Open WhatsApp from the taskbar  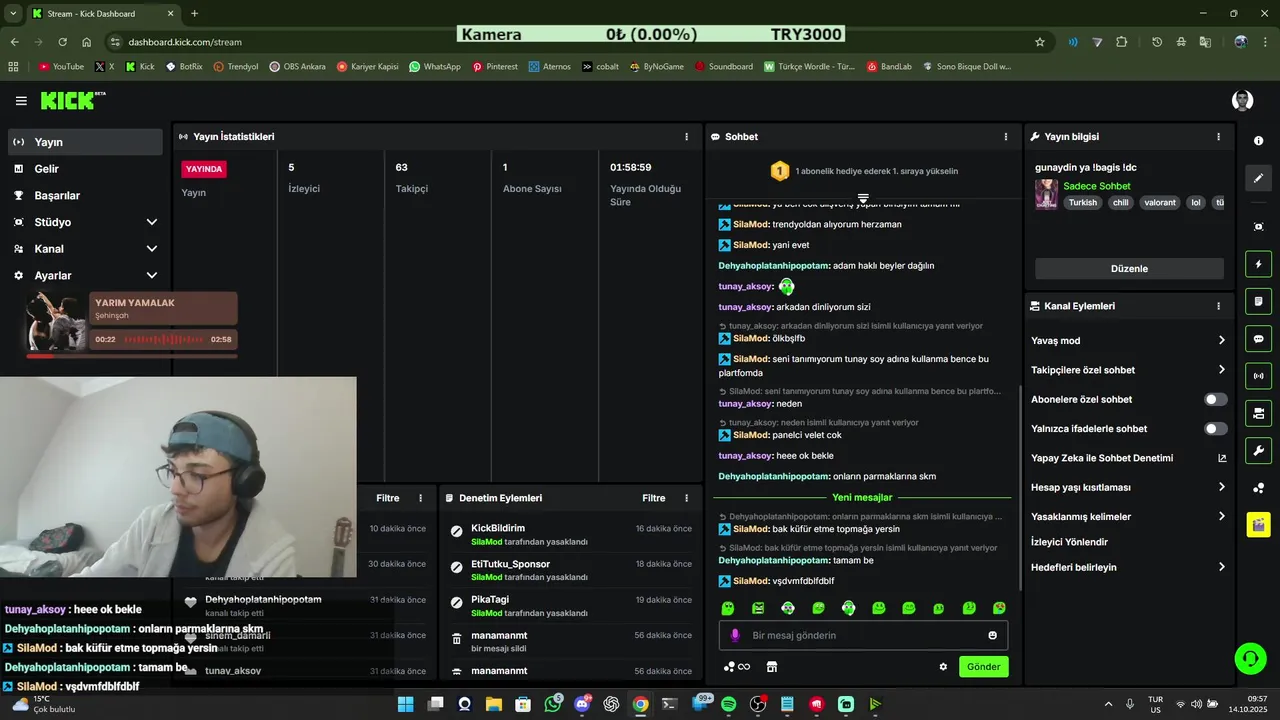pyautogui.click(x=553, y=704)
